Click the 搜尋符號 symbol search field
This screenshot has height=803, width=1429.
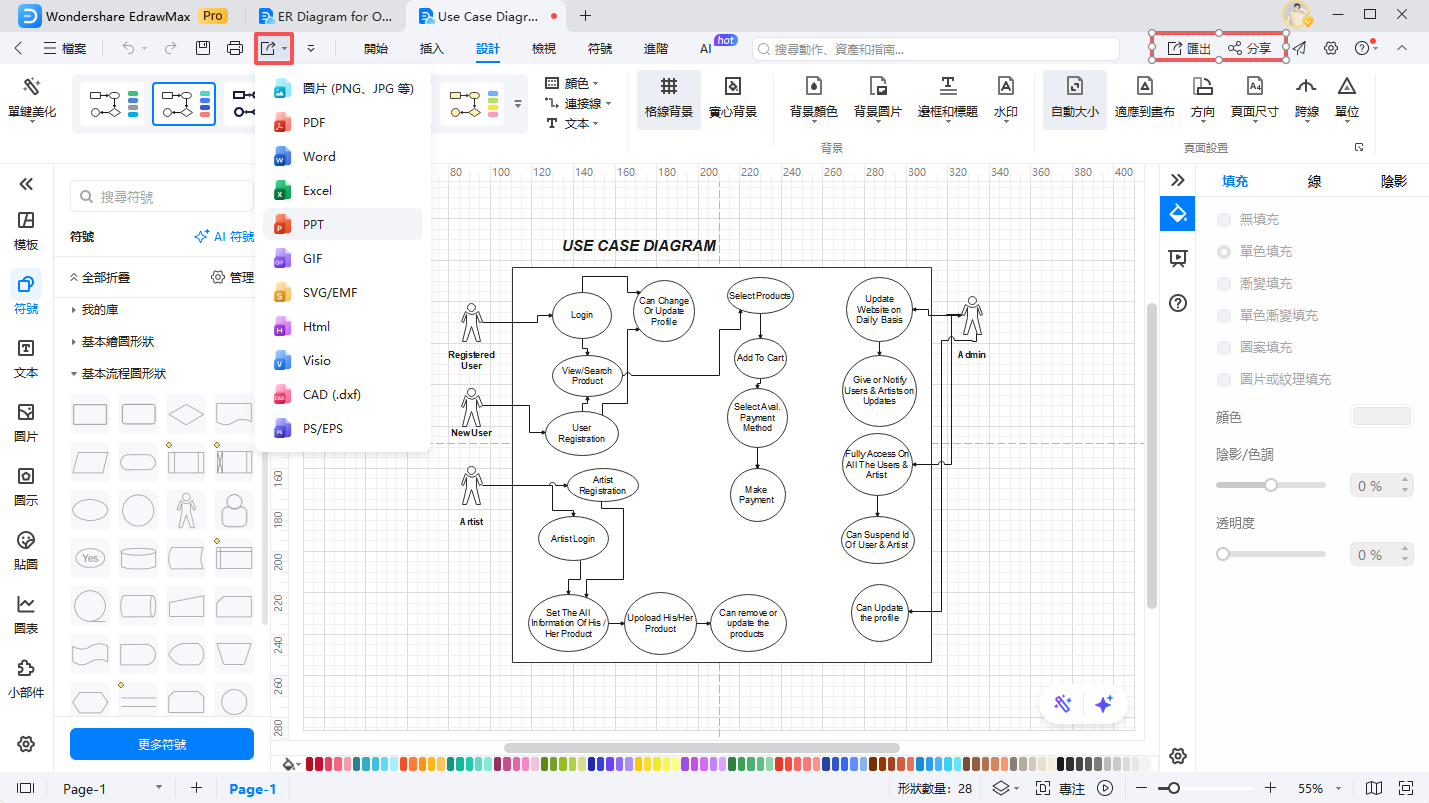(x=162, y=197)
